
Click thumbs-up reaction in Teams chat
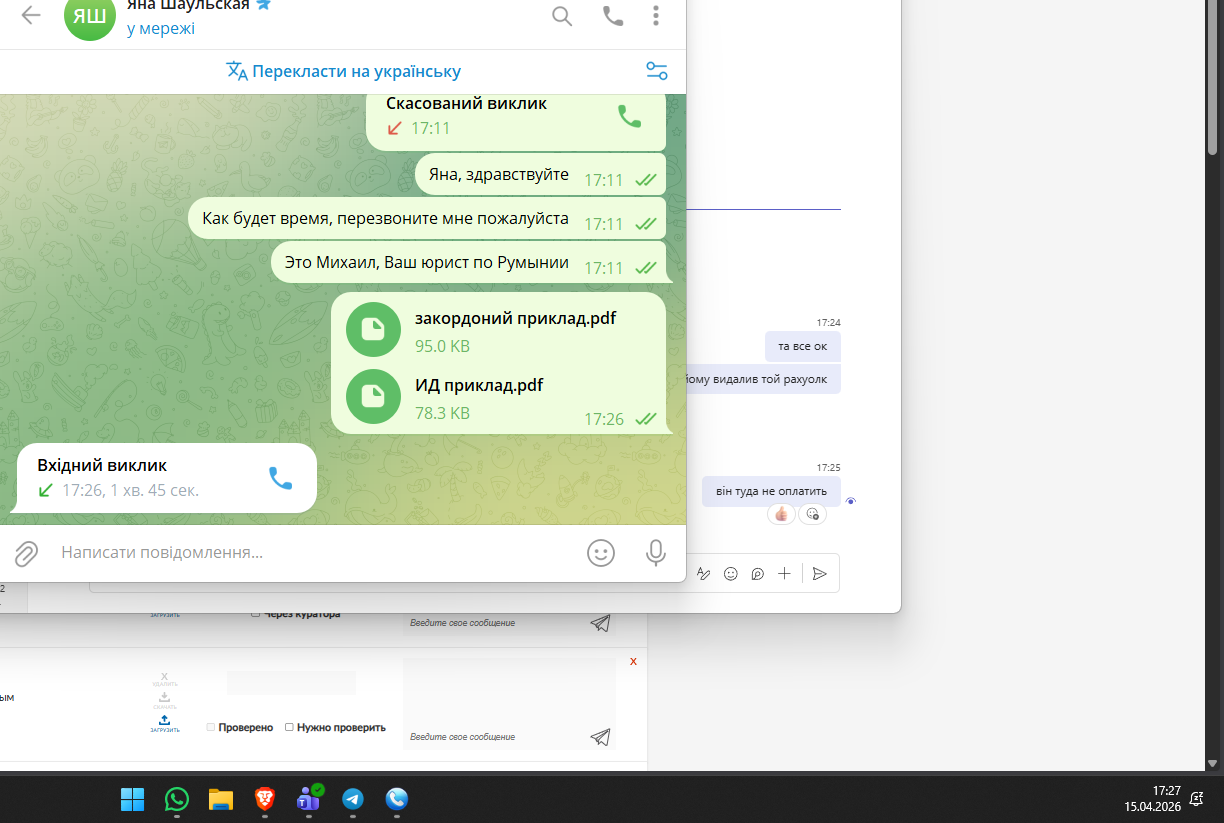coord(781,514)
